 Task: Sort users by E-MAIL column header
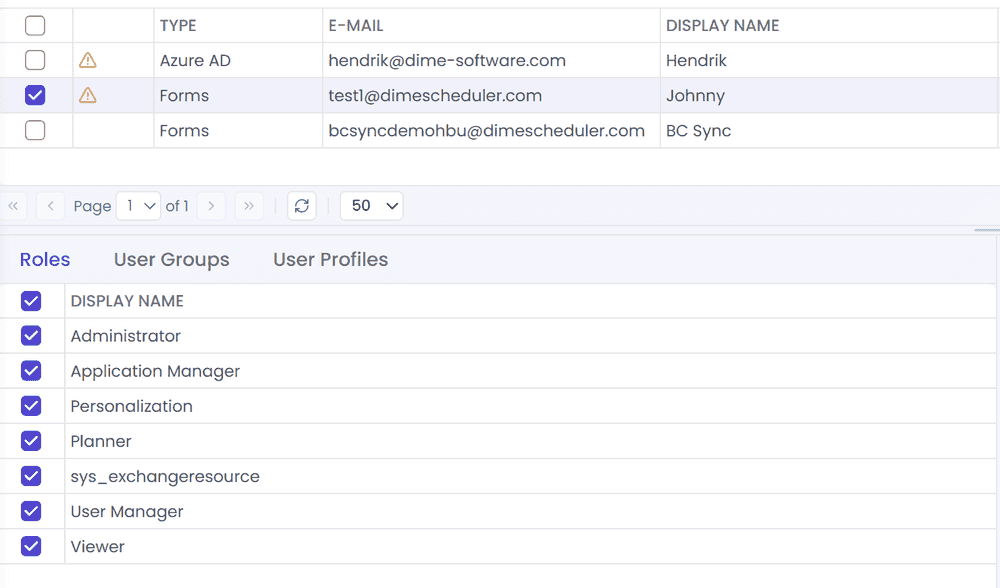pos(356,26)
